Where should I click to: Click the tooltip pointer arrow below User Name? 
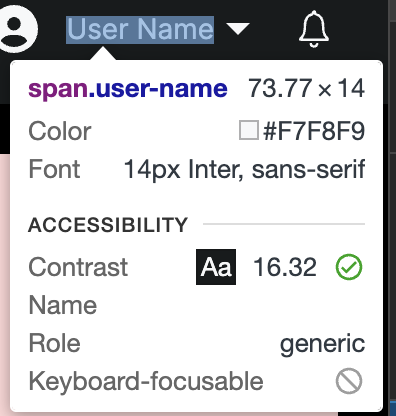pos(103,54)
